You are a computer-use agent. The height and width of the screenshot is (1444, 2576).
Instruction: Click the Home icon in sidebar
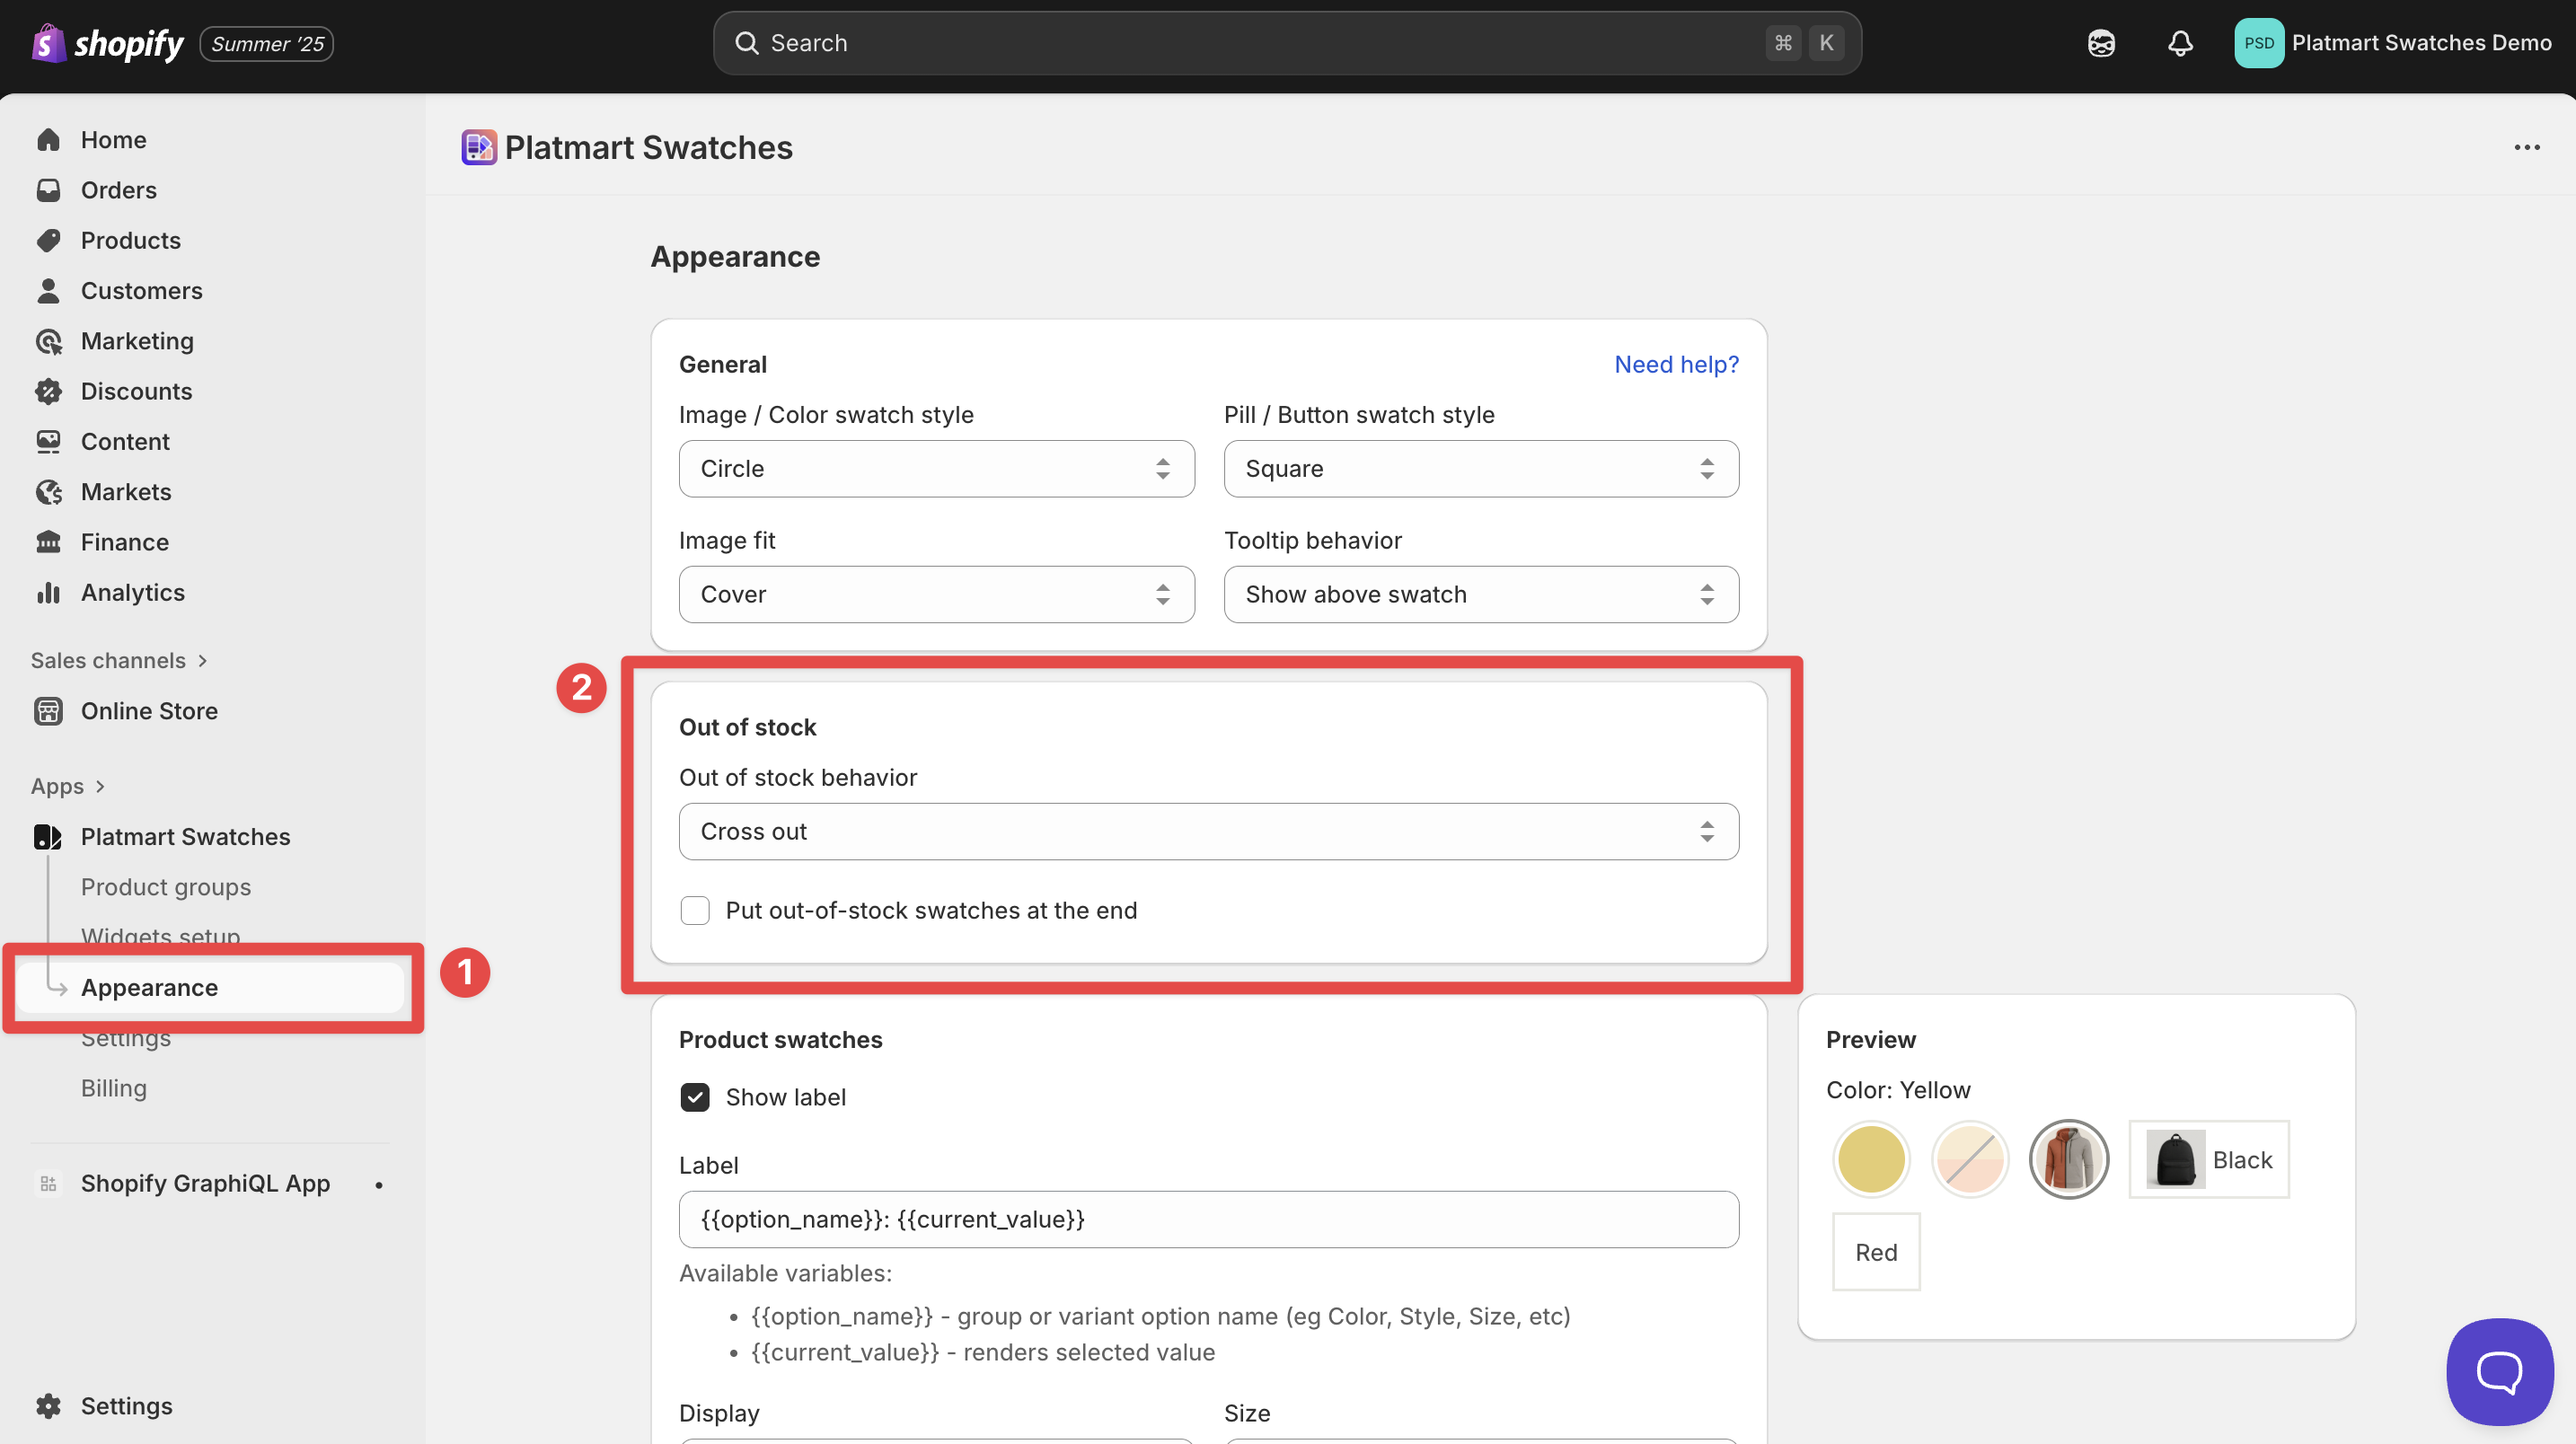(x=48, y=140)
